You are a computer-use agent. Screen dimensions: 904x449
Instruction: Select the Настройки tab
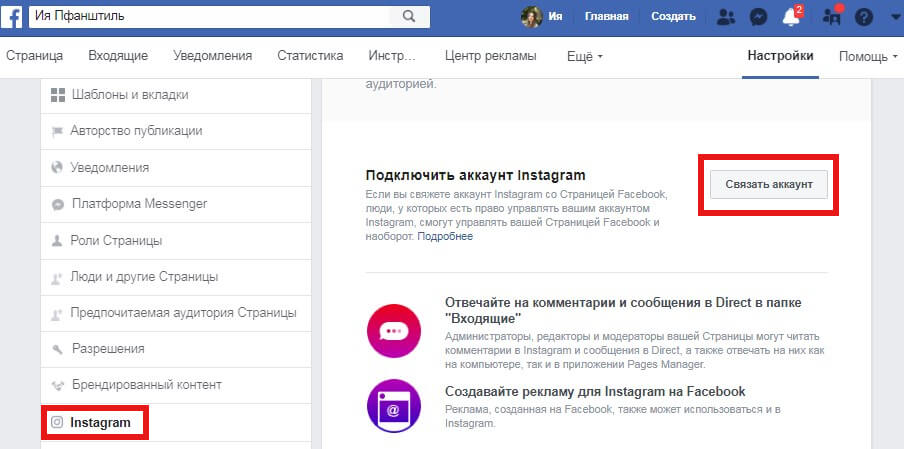(x=780, y=56)
